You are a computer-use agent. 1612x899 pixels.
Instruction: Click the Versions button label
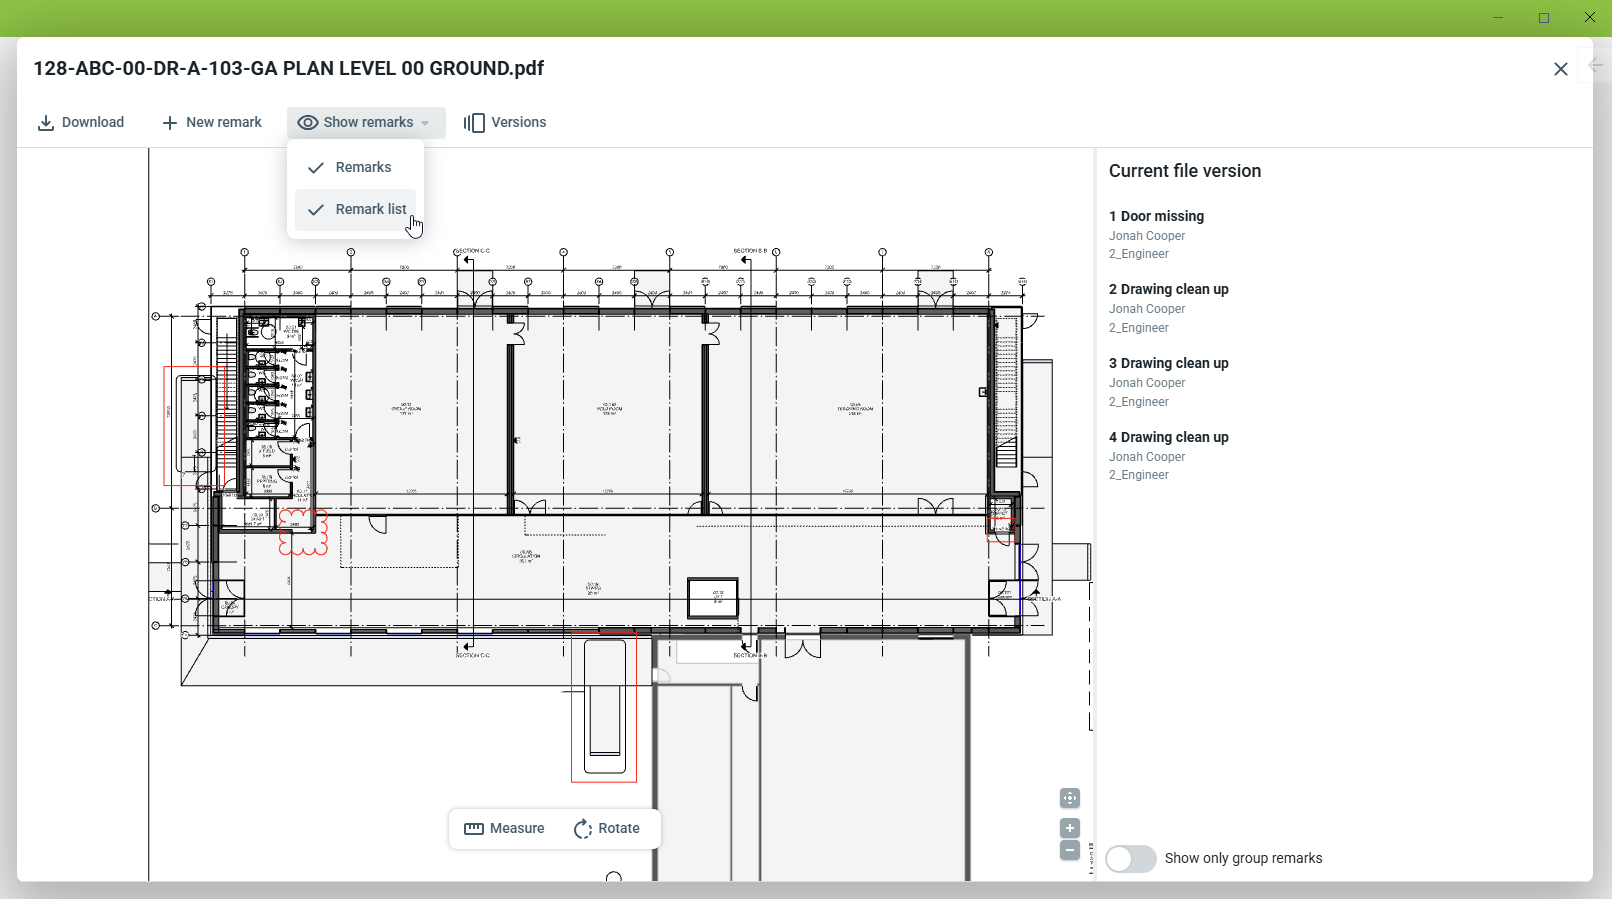point(519,123)
